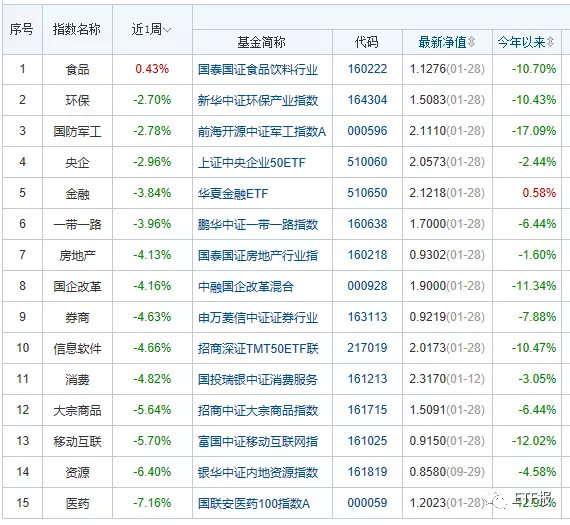Open fund 国联安医药100指数A
This screenshot has width=570, height=525.
254,503
